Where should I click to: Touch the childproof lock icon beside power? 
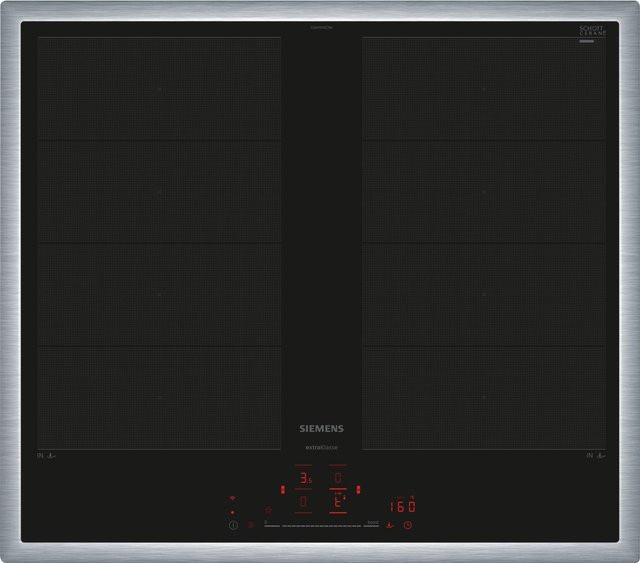coord(251,525)
